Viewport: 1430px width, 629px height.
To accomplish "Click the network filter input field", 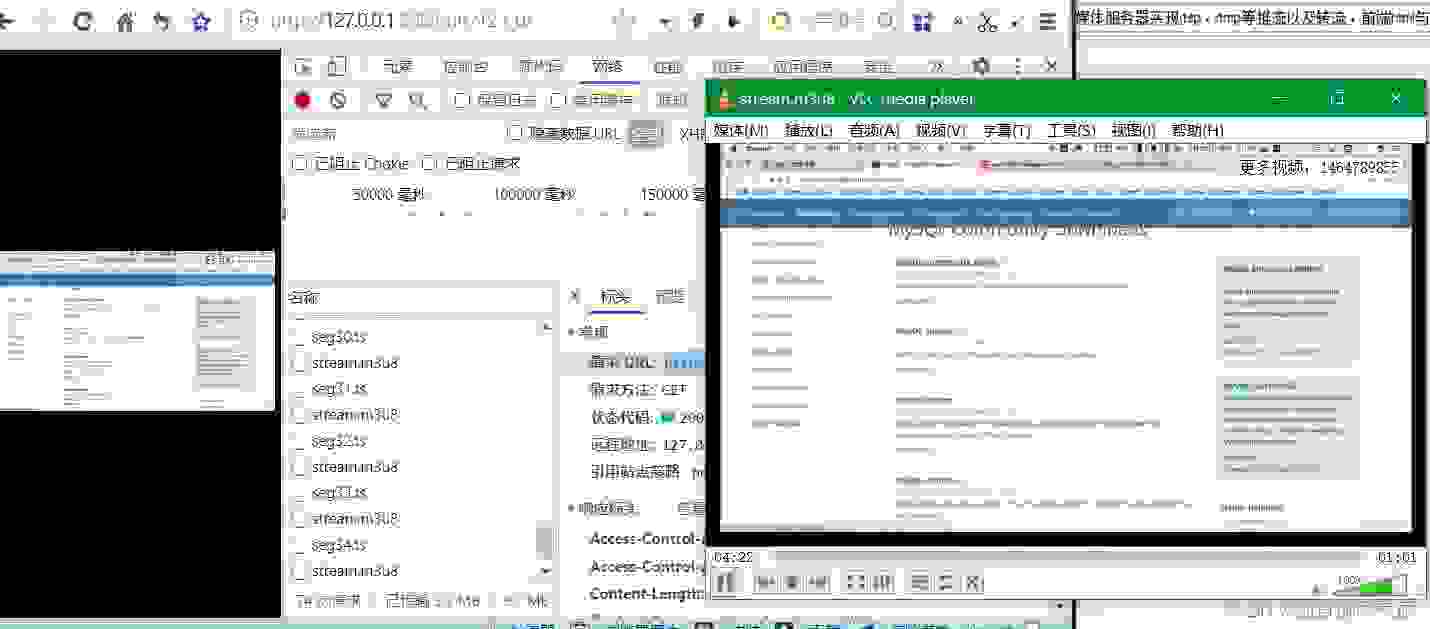I will (395, 132).
